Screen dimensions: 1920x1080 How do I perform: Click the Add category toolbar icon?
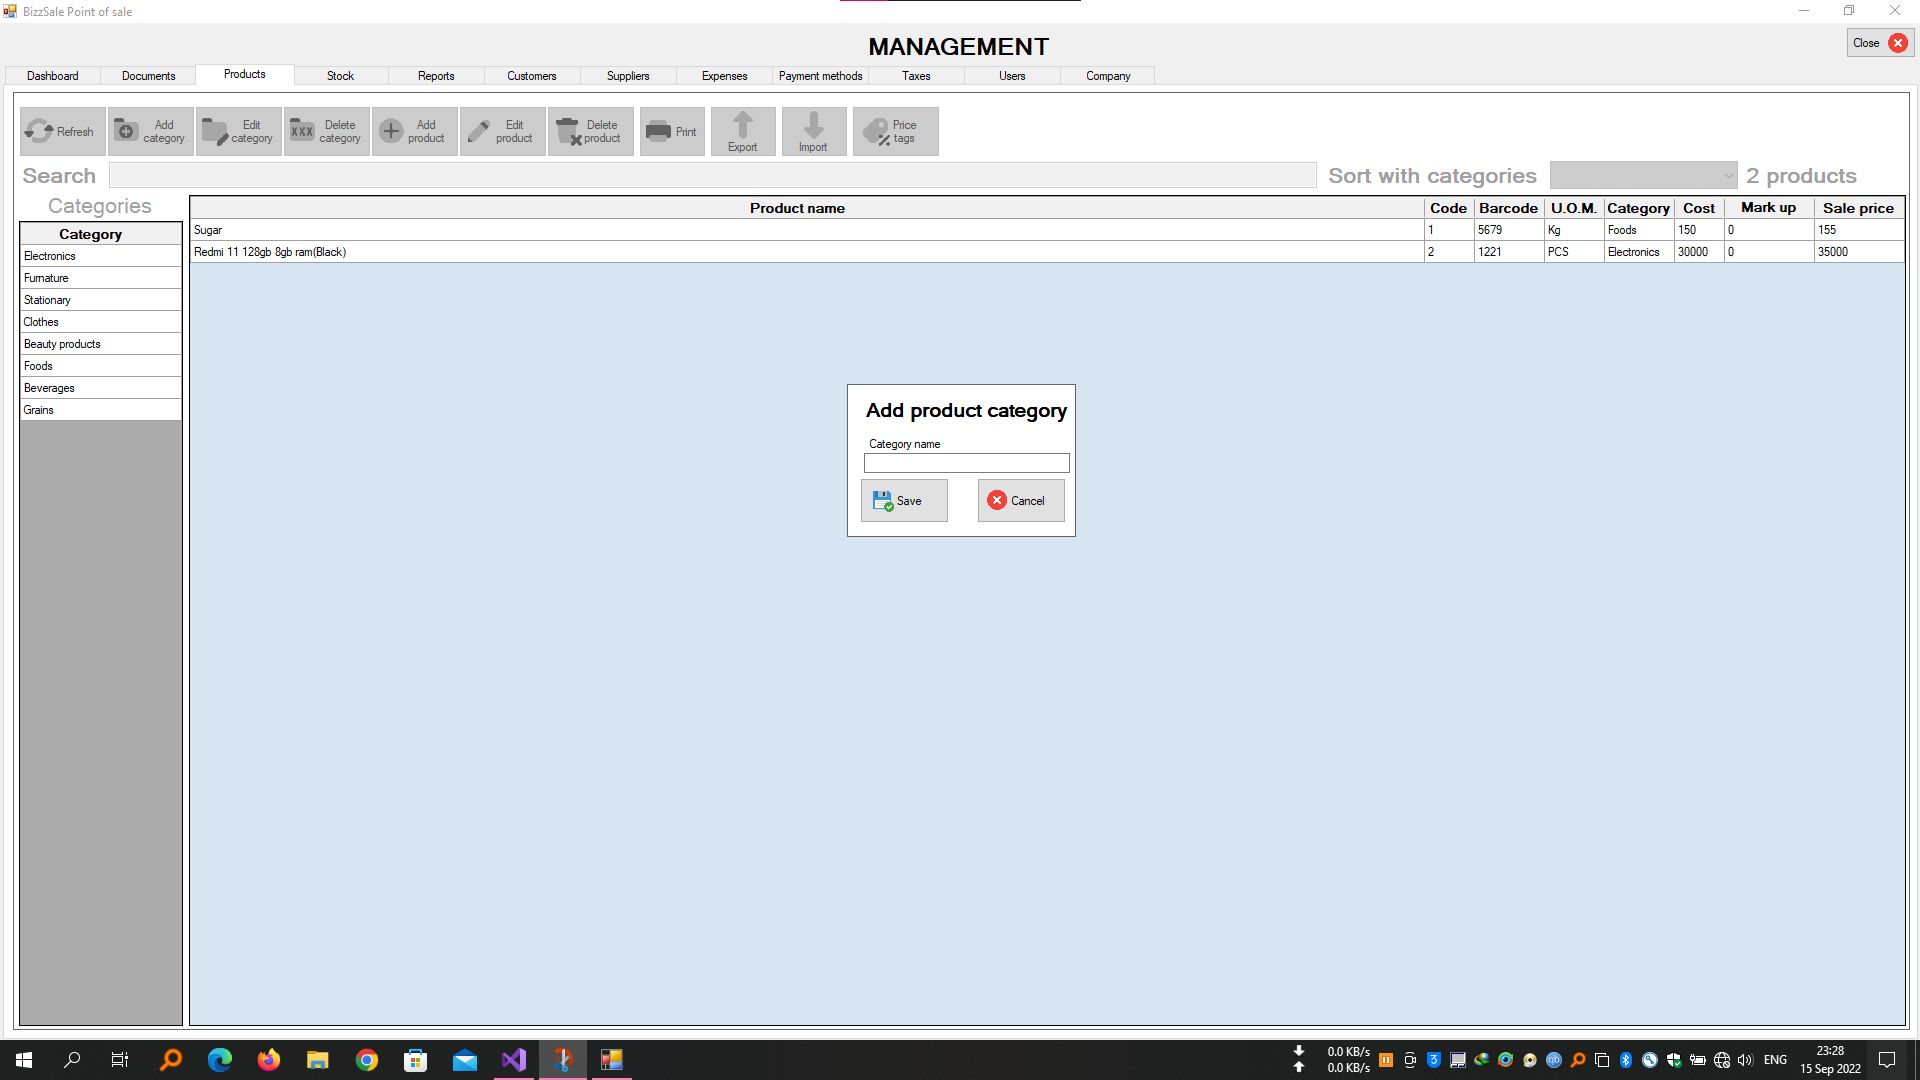coord(127,131)
